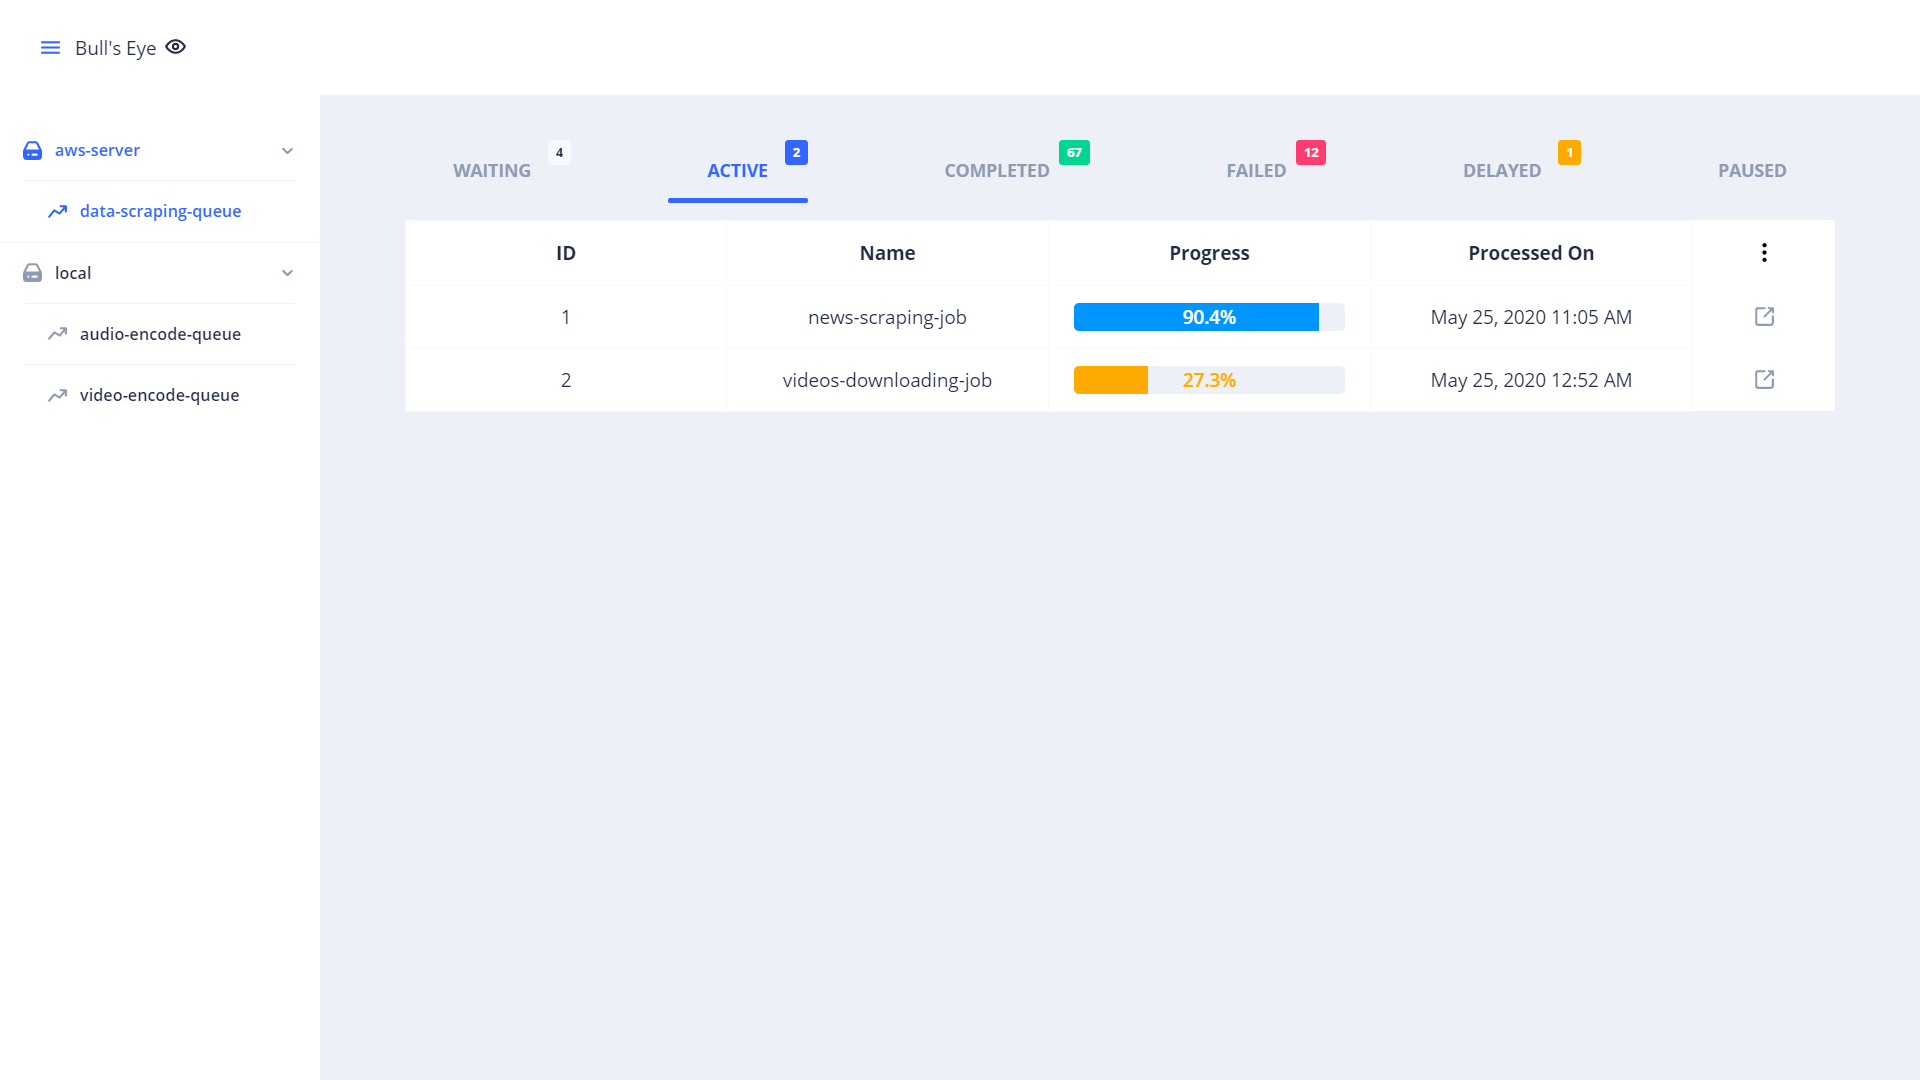Collapse the local section chevron
This screenshot has width=1920, height=1080.
[x=287, y=273]
